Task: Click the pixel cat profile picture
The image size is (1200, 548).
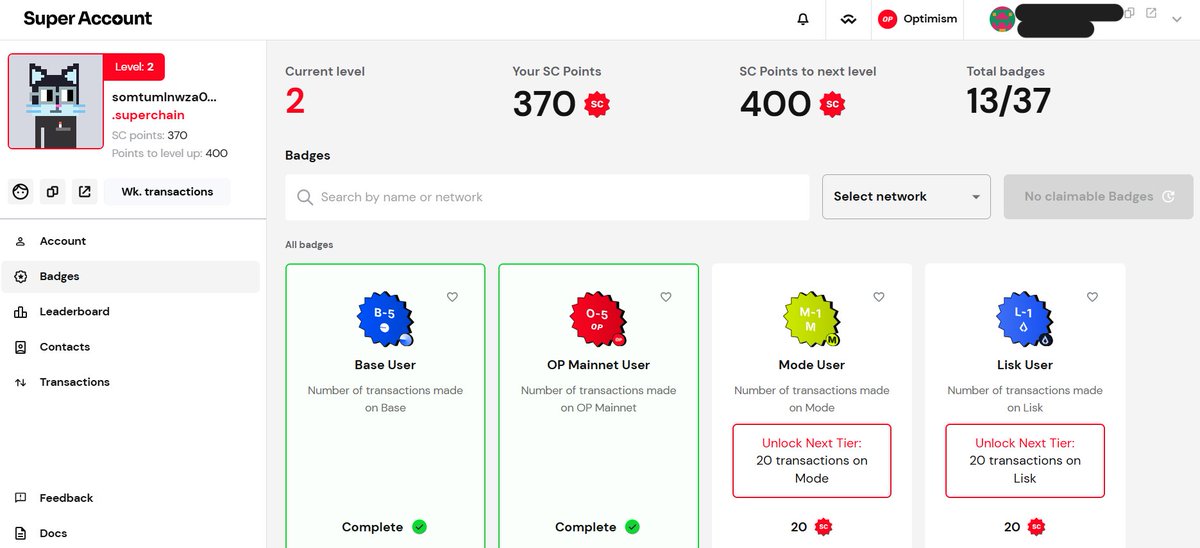Action: tap(56, 101)
